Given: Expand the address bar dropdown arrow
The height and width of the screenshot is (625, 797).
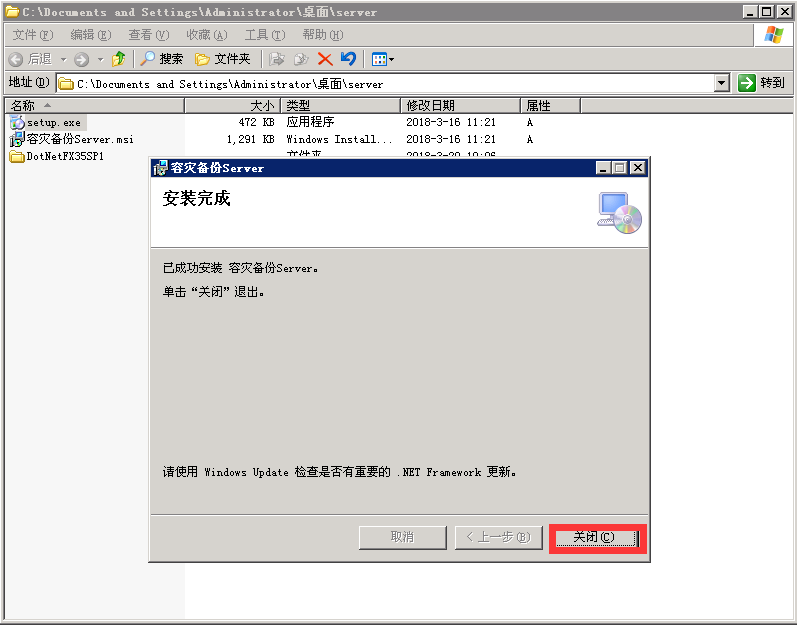Looking at the screenshot, I should coord(722,84).
